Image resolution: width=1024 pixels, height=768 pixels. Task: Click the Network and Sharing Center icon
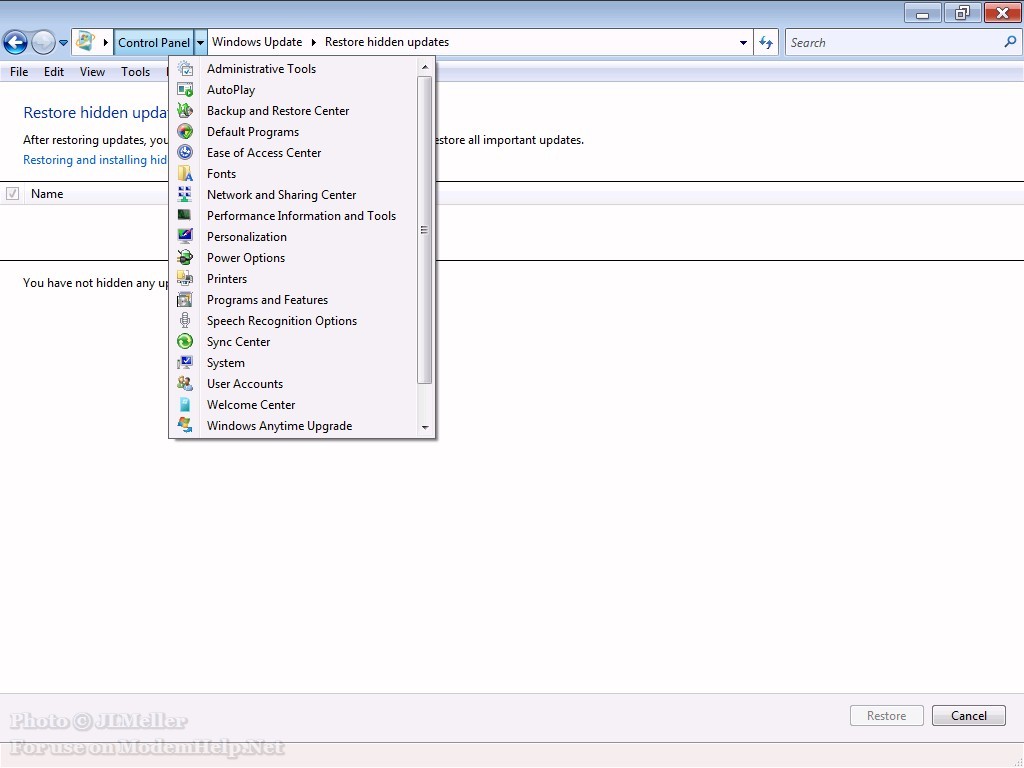[185, 194]
